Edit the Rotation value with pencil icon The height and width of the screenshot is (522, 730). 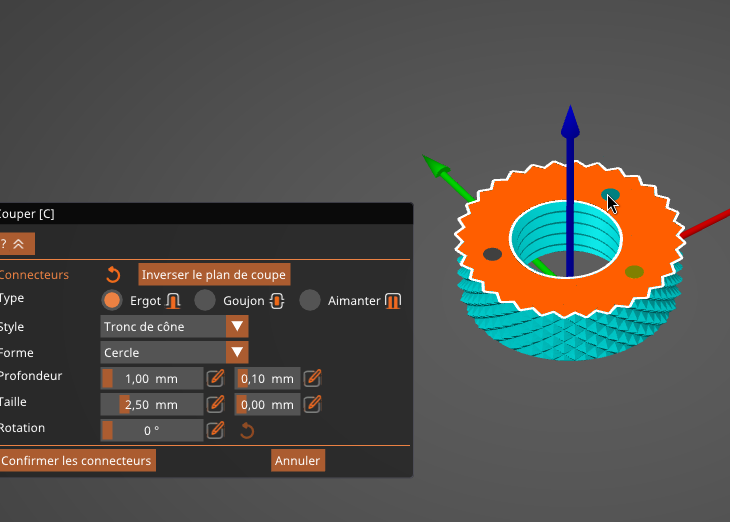point(216,430)
